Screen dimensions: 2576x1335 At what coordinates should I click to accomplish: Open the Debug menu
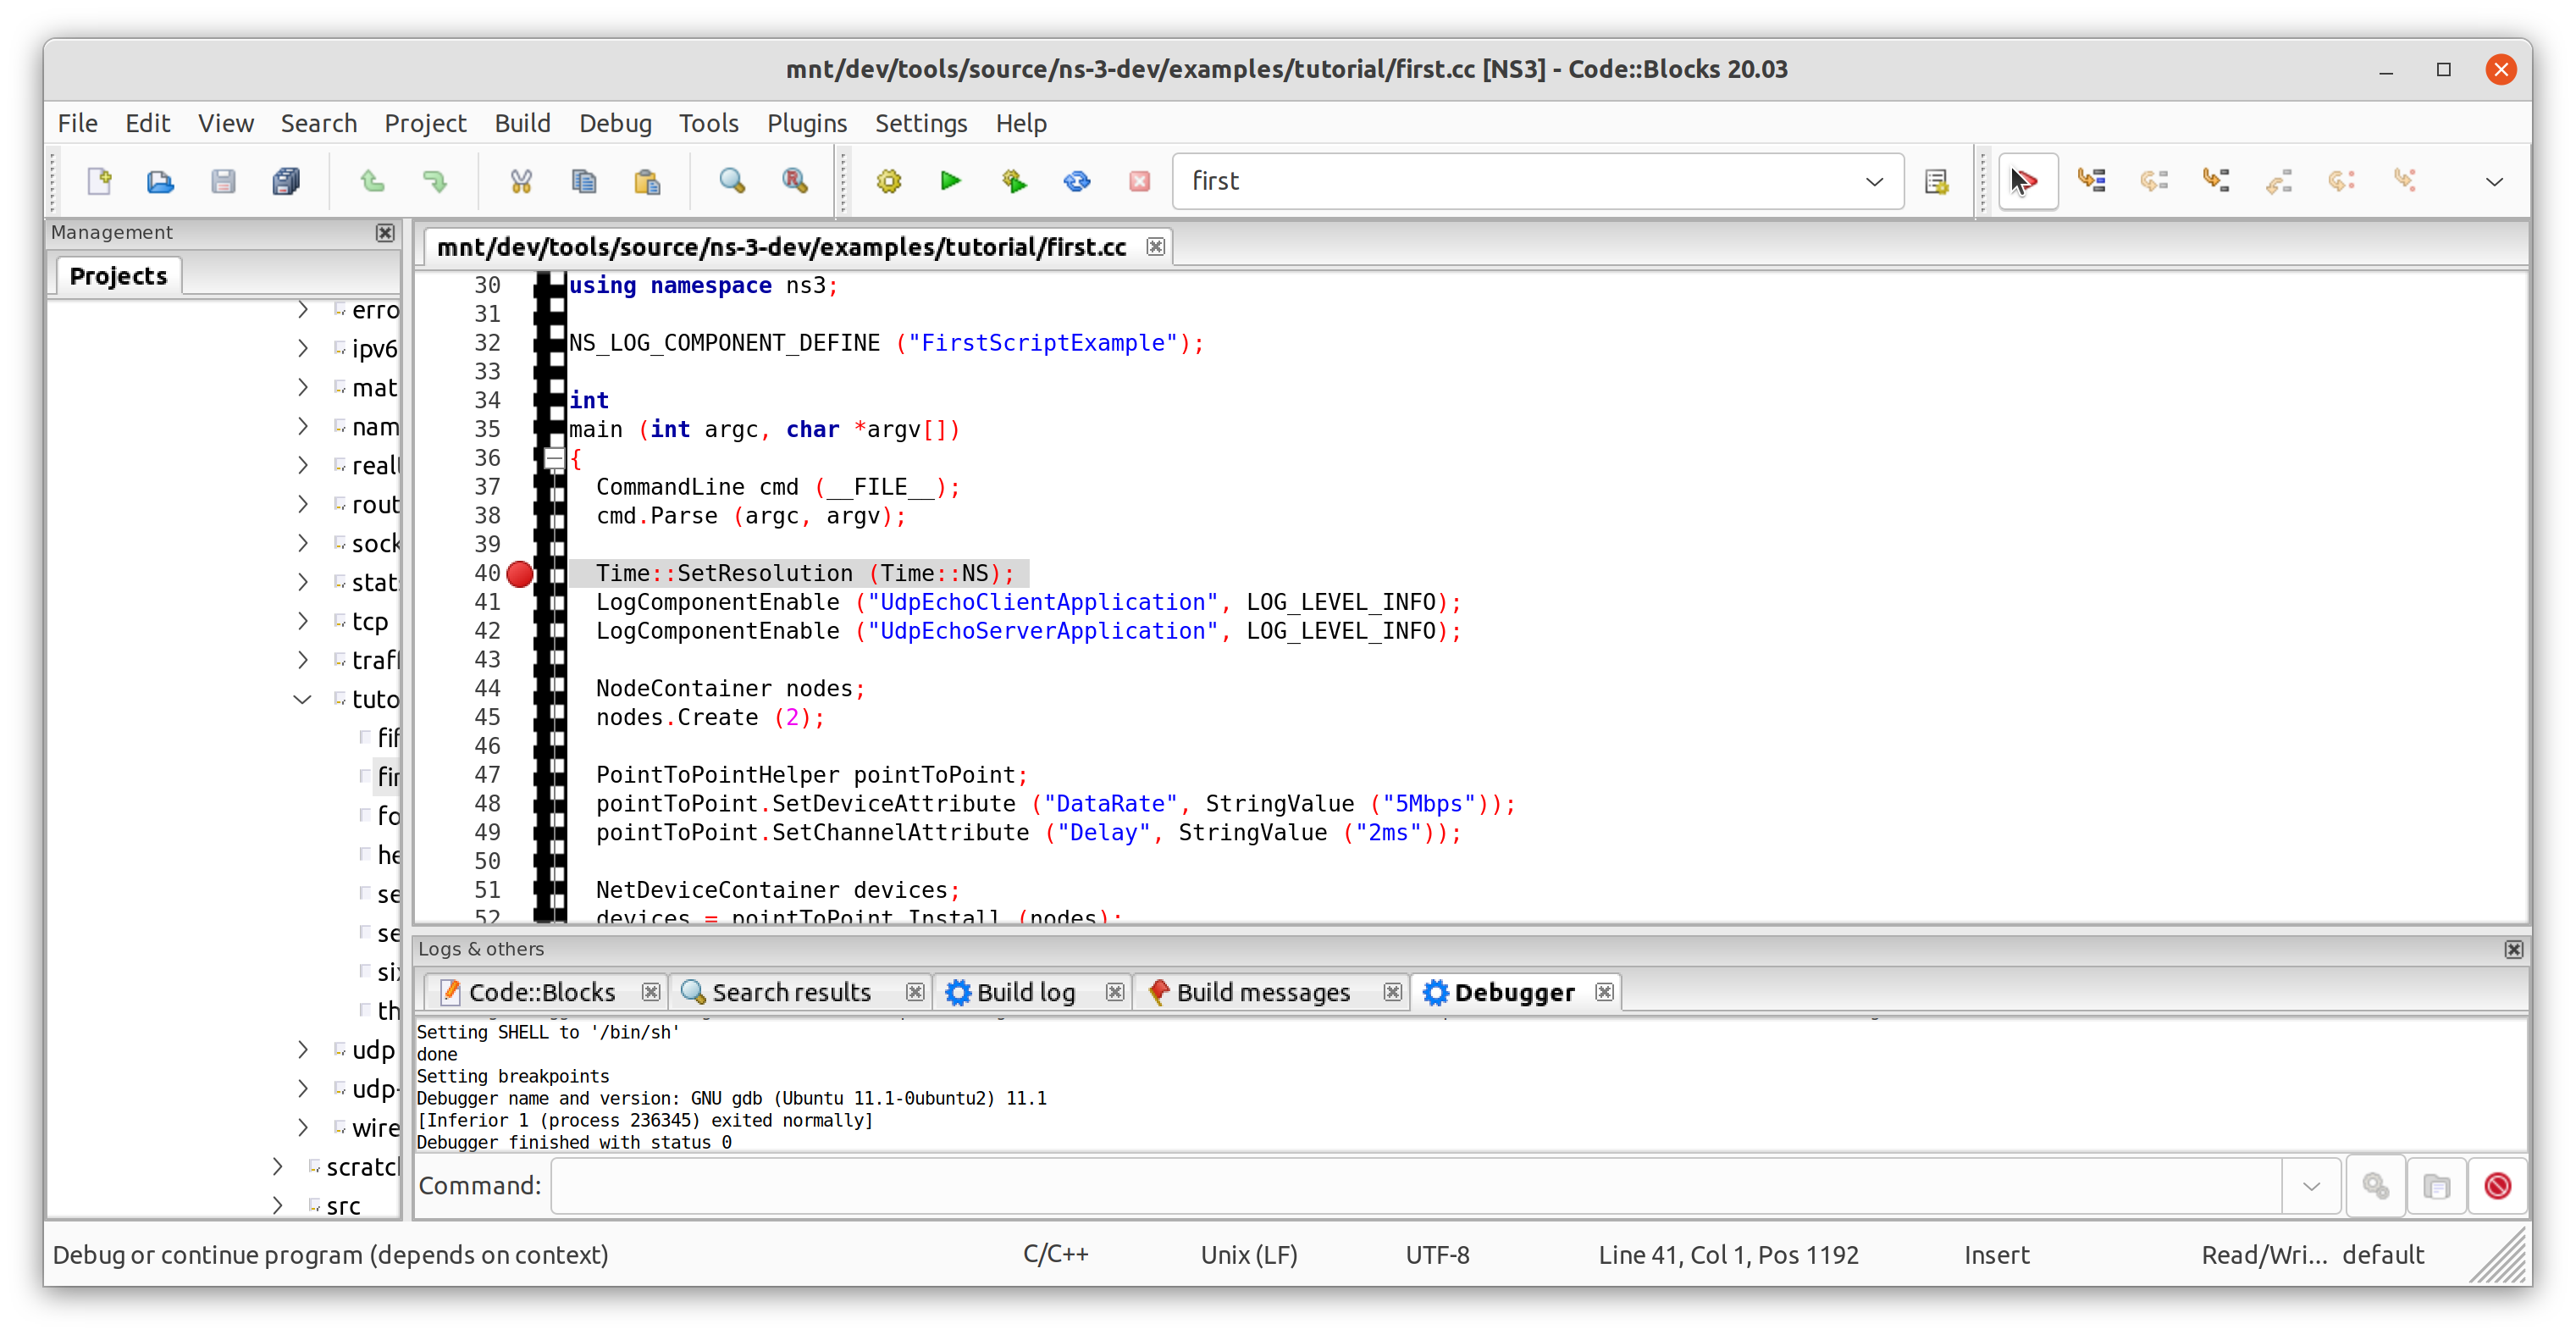point(615,122)
